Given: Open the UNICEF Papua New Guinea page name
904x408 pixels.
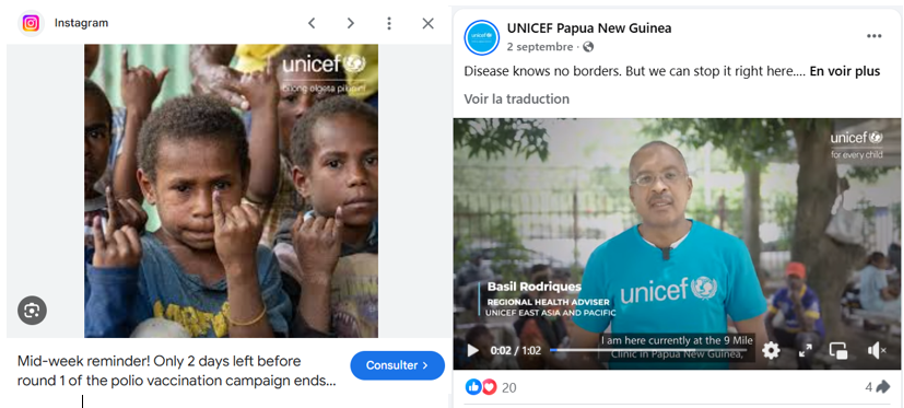Looking at the screenshot, I should click(589, 28).
